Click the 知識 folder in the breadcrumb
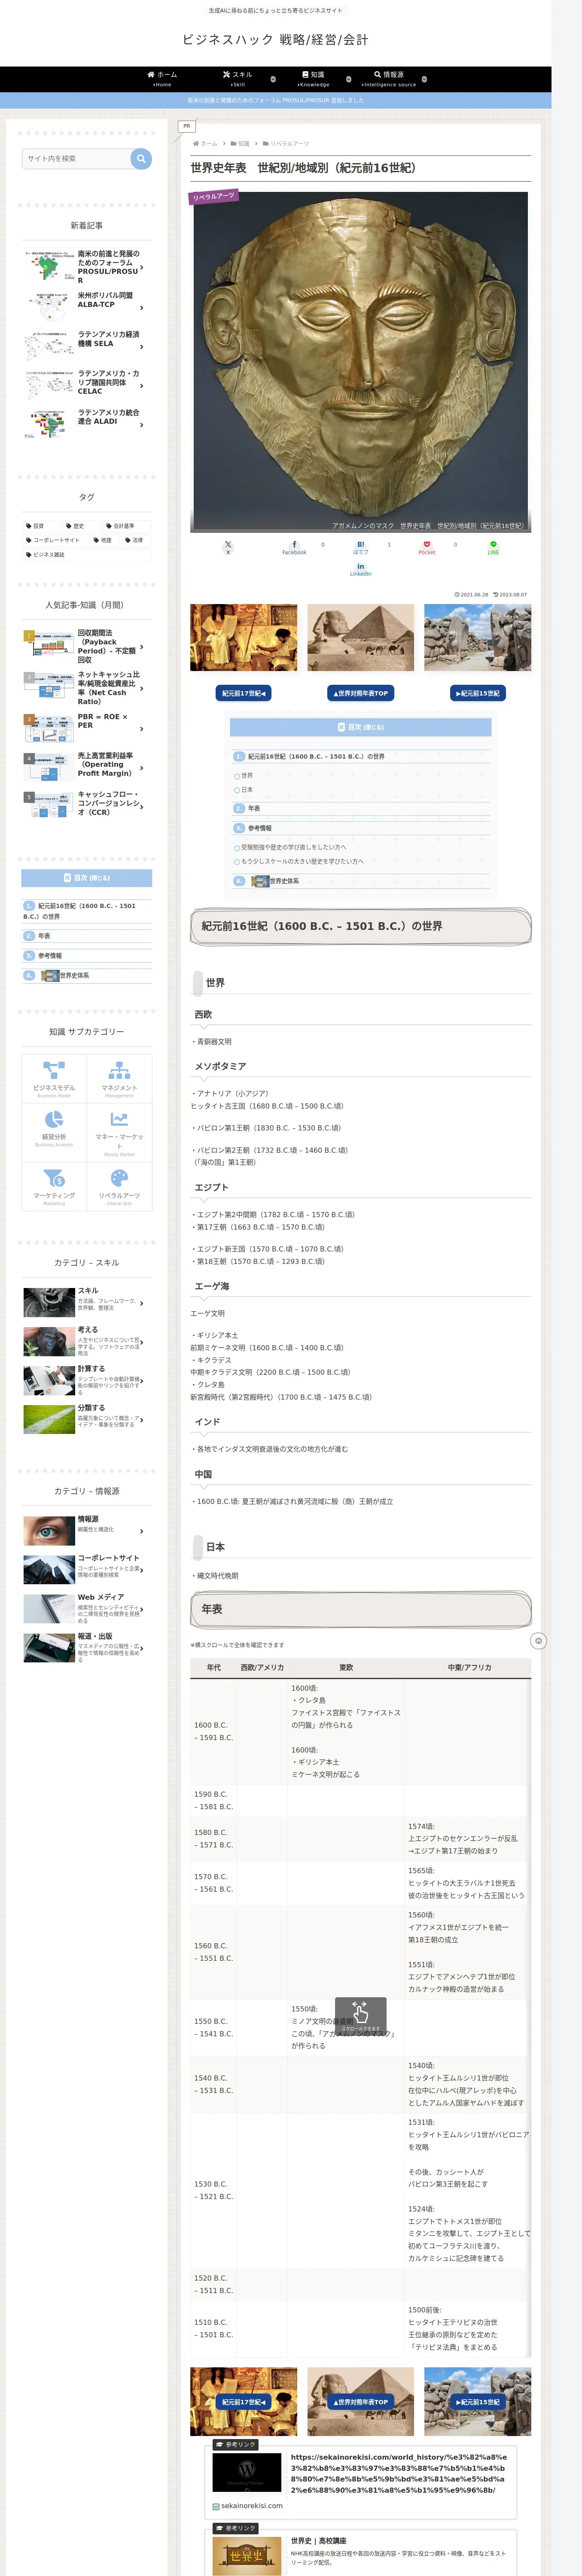 point(240,144)
